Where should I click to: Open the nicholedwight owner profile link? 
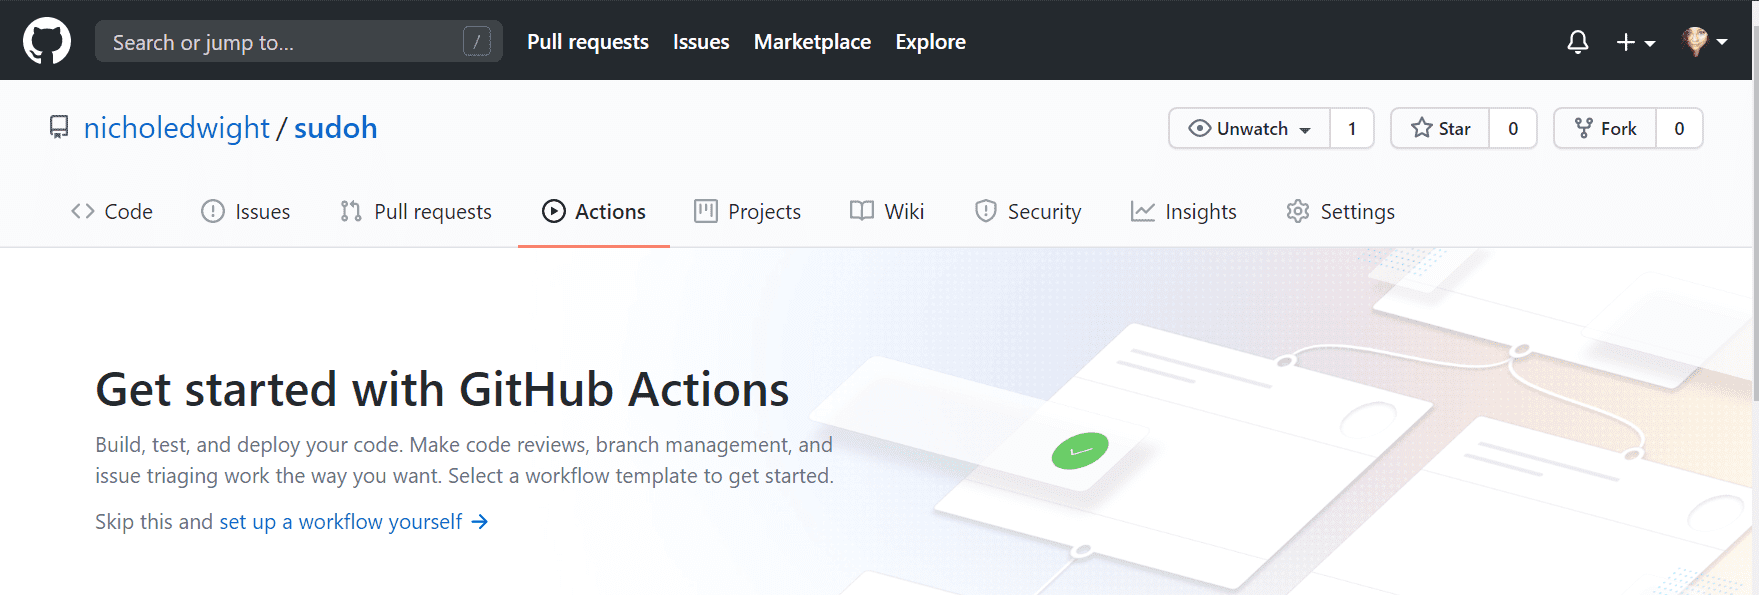[176, 128]
